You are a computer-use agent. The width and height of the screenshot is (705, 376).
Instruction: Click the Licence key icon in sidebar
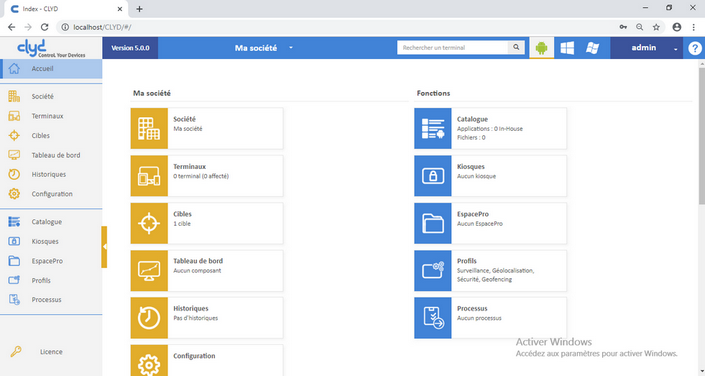(x=16, y=351)
